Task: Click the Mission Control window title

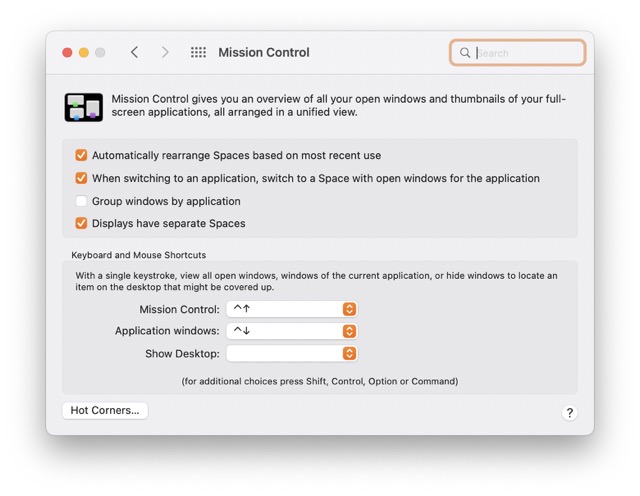Action: pyautogui.click(x=264, y=52)
